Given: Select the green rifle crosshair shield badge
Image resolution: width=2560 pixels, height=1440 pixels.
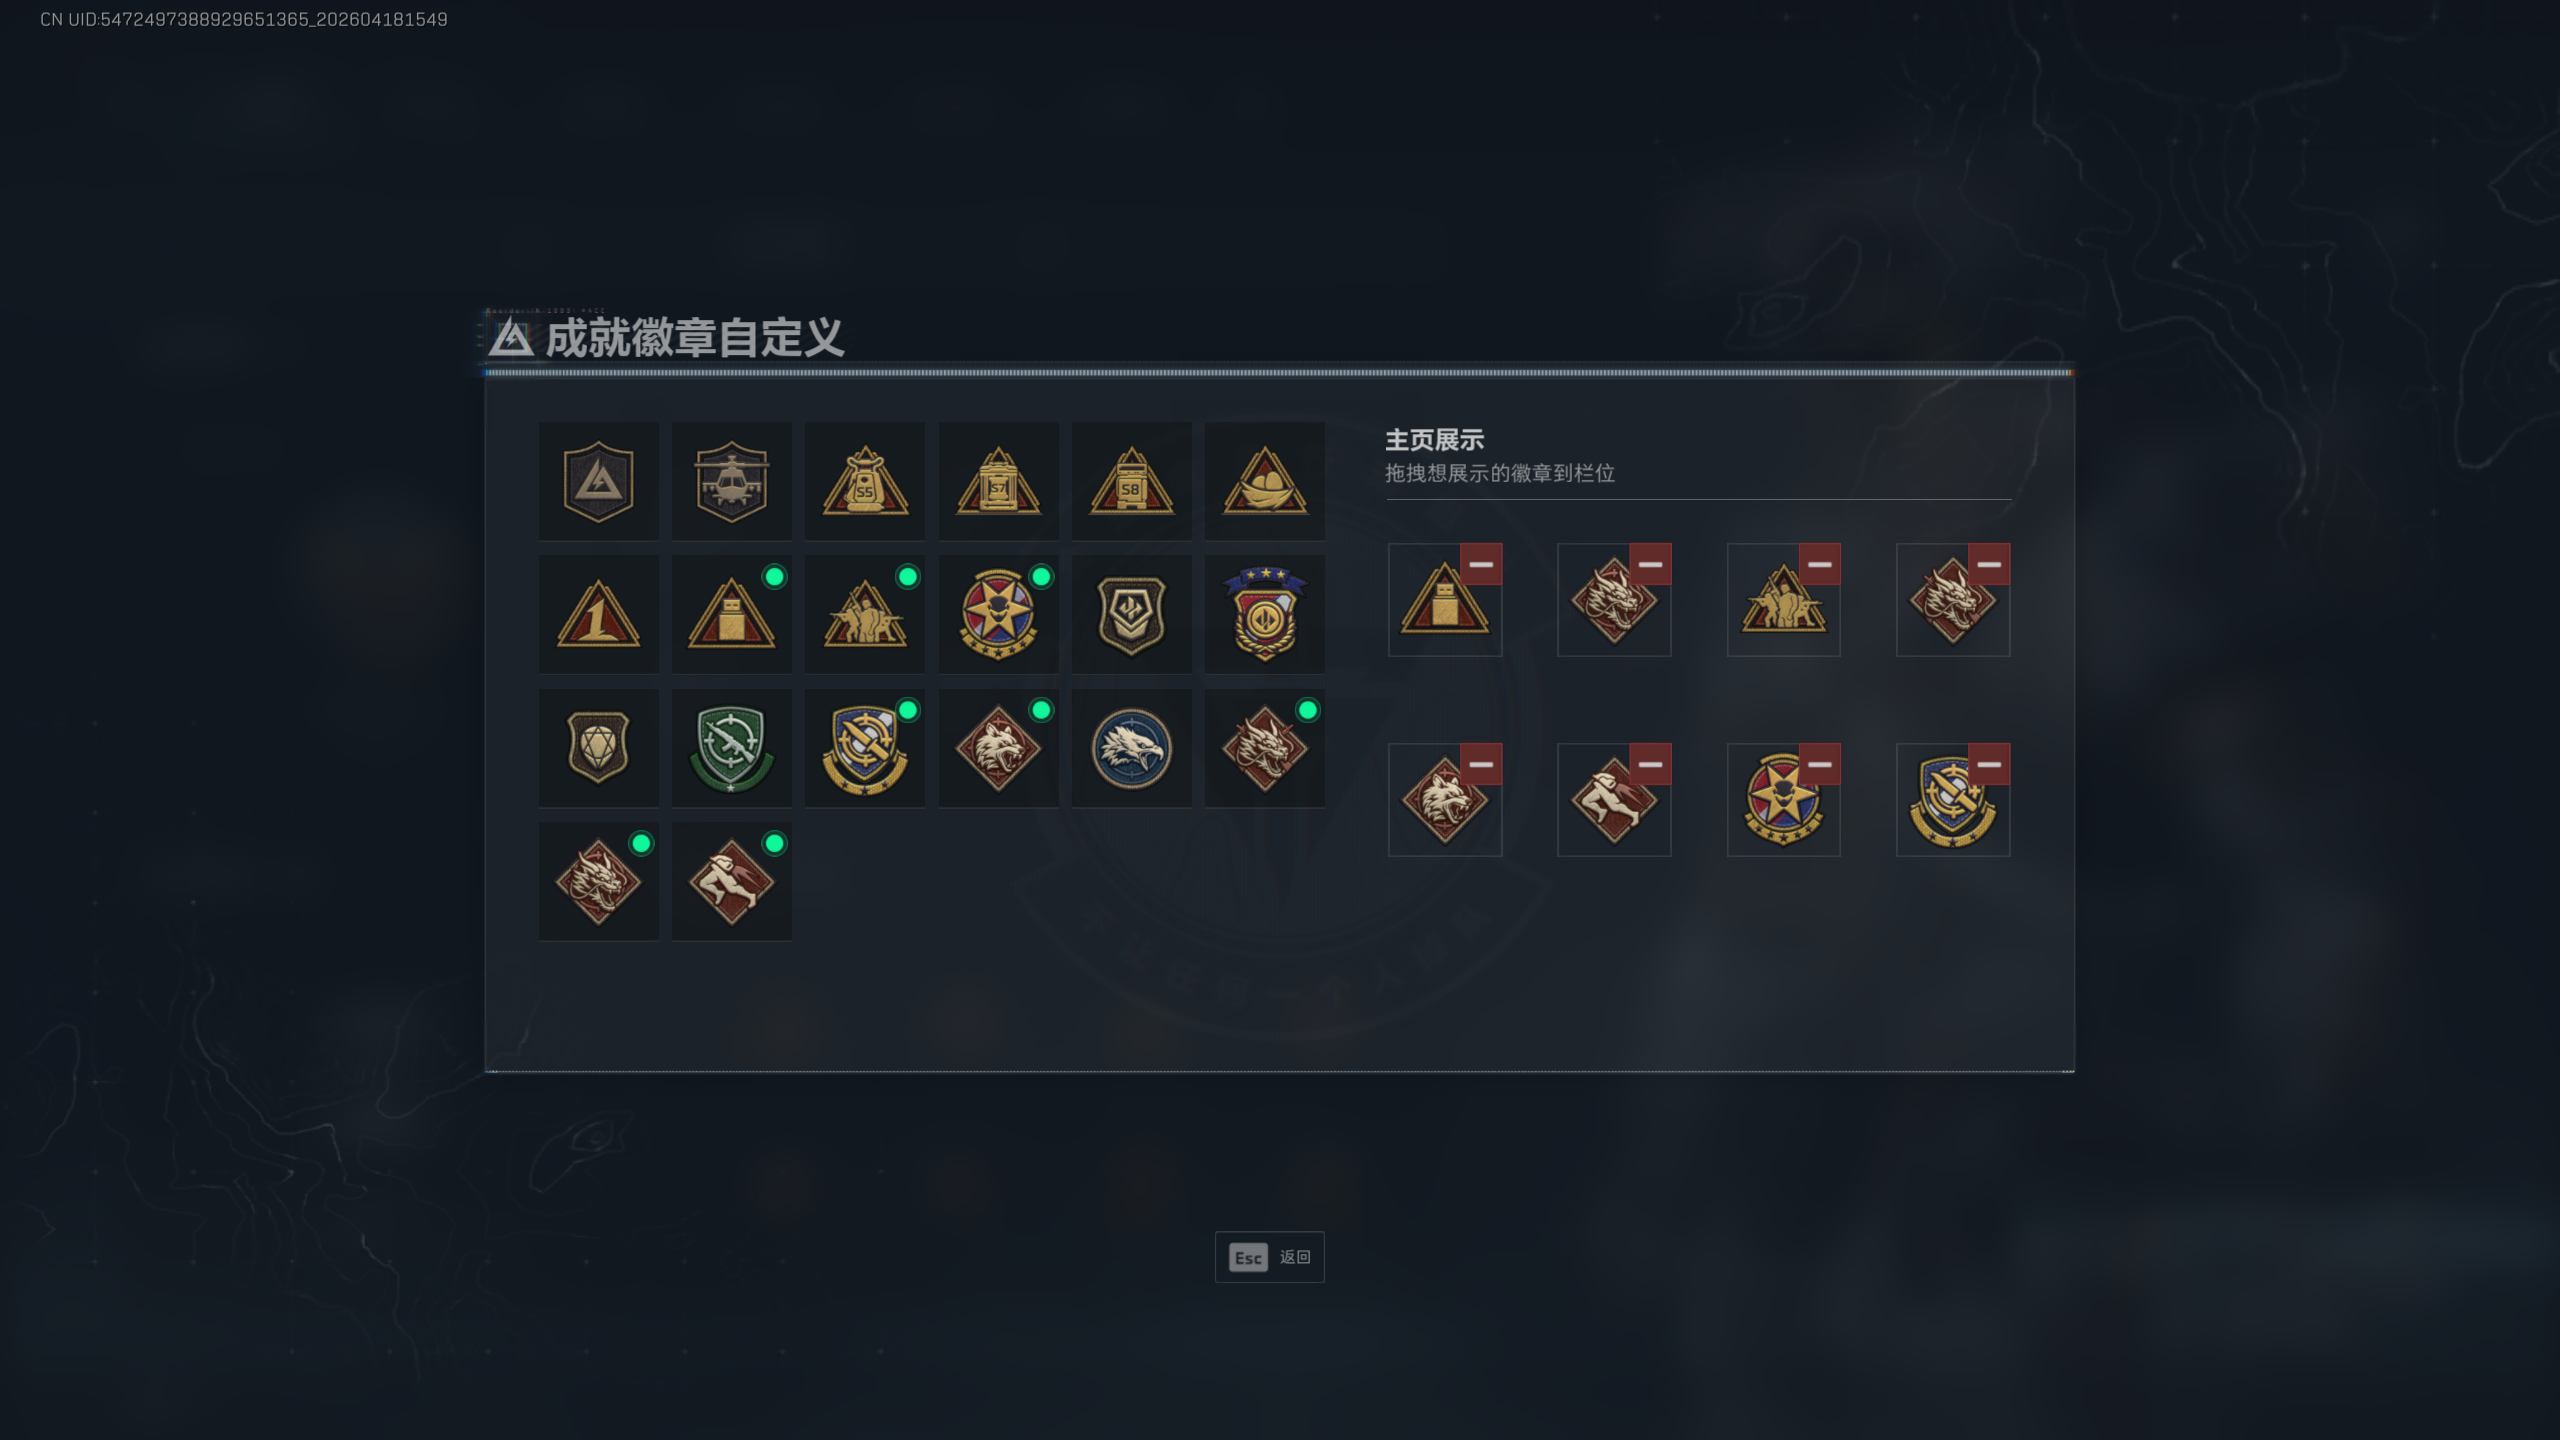Looking at the screenshot, I should point(731,748).
